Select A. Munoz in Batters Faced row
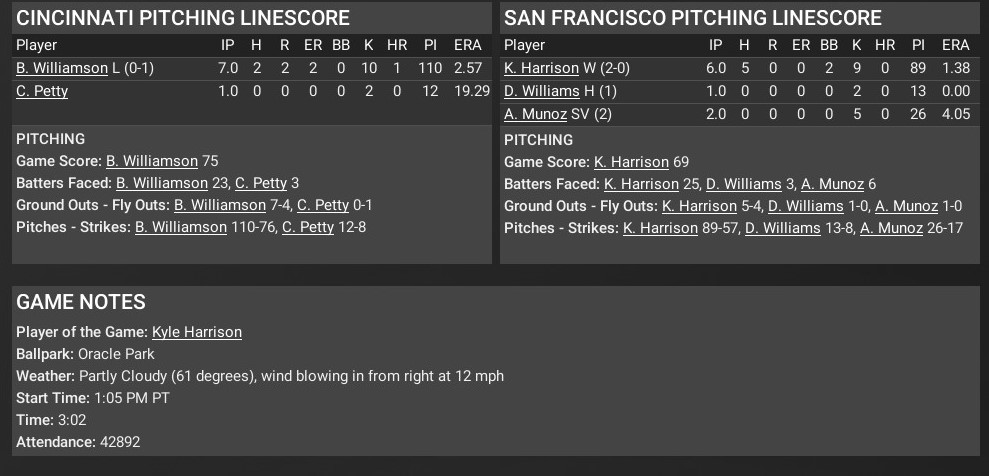The width and height of the screenshot is (989, 476). 835,183
